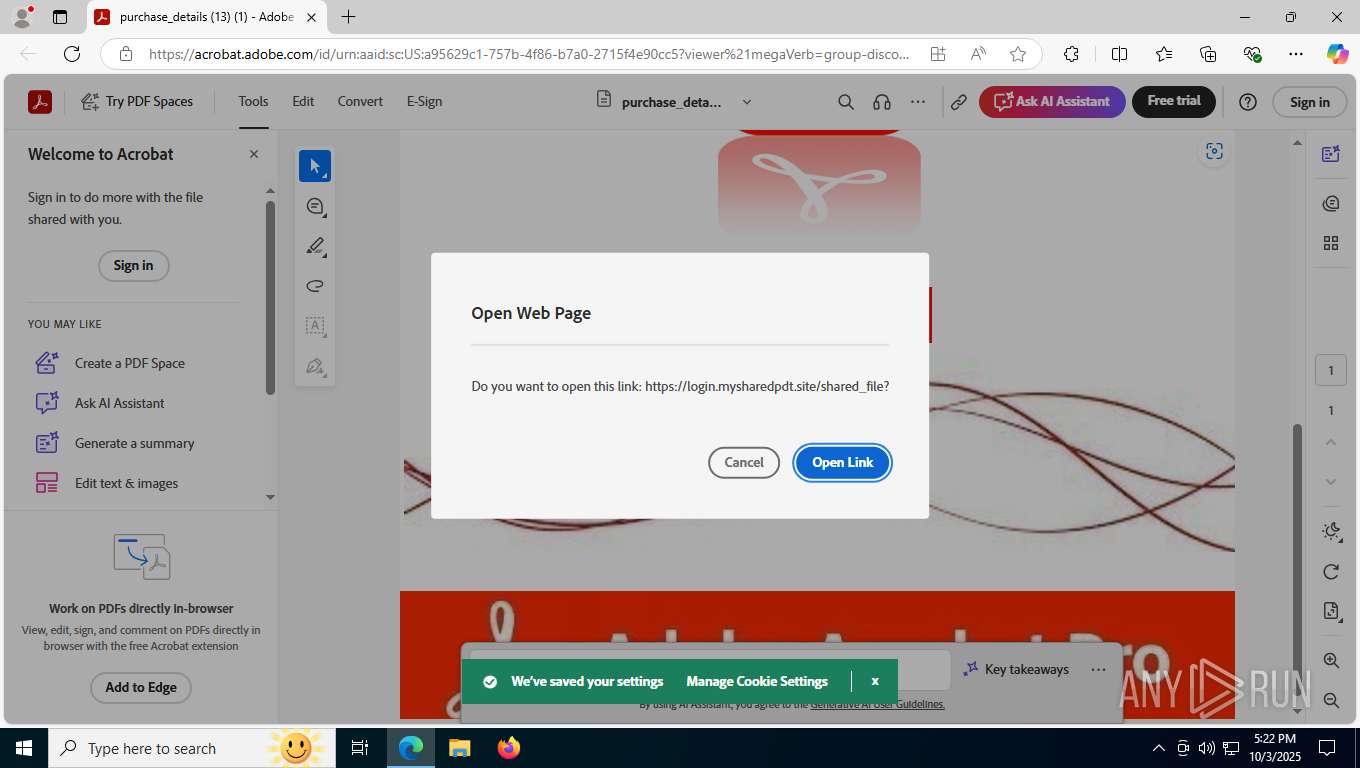Viewport: 1360px width, 768px height.
Task: Select the arrow selection tool
Action: tap(315, 166)
